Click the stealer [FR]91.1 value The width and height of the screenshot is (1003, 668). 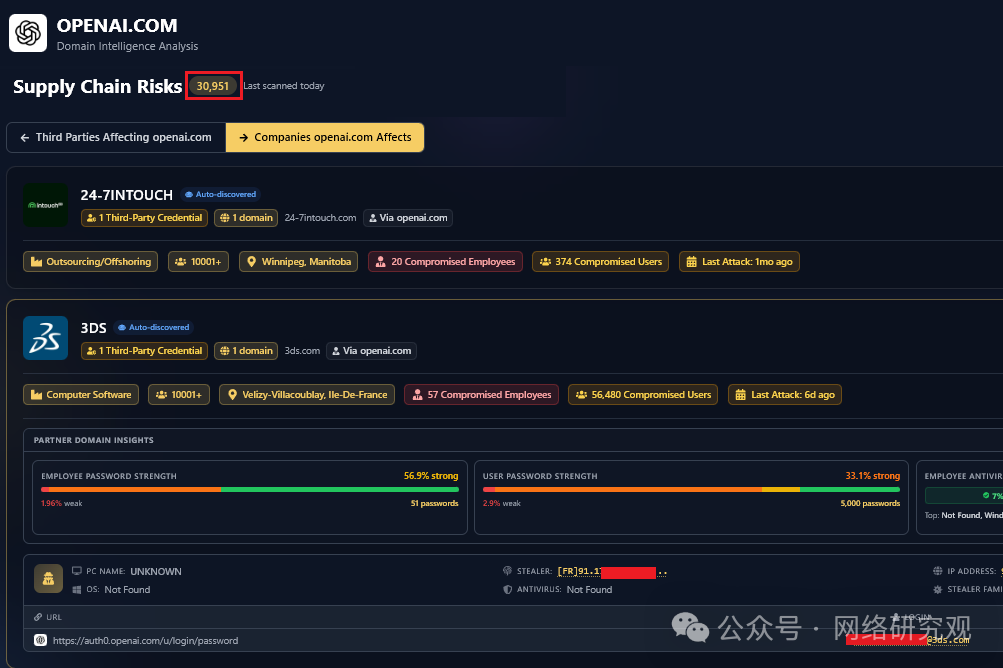pos(612,571)
